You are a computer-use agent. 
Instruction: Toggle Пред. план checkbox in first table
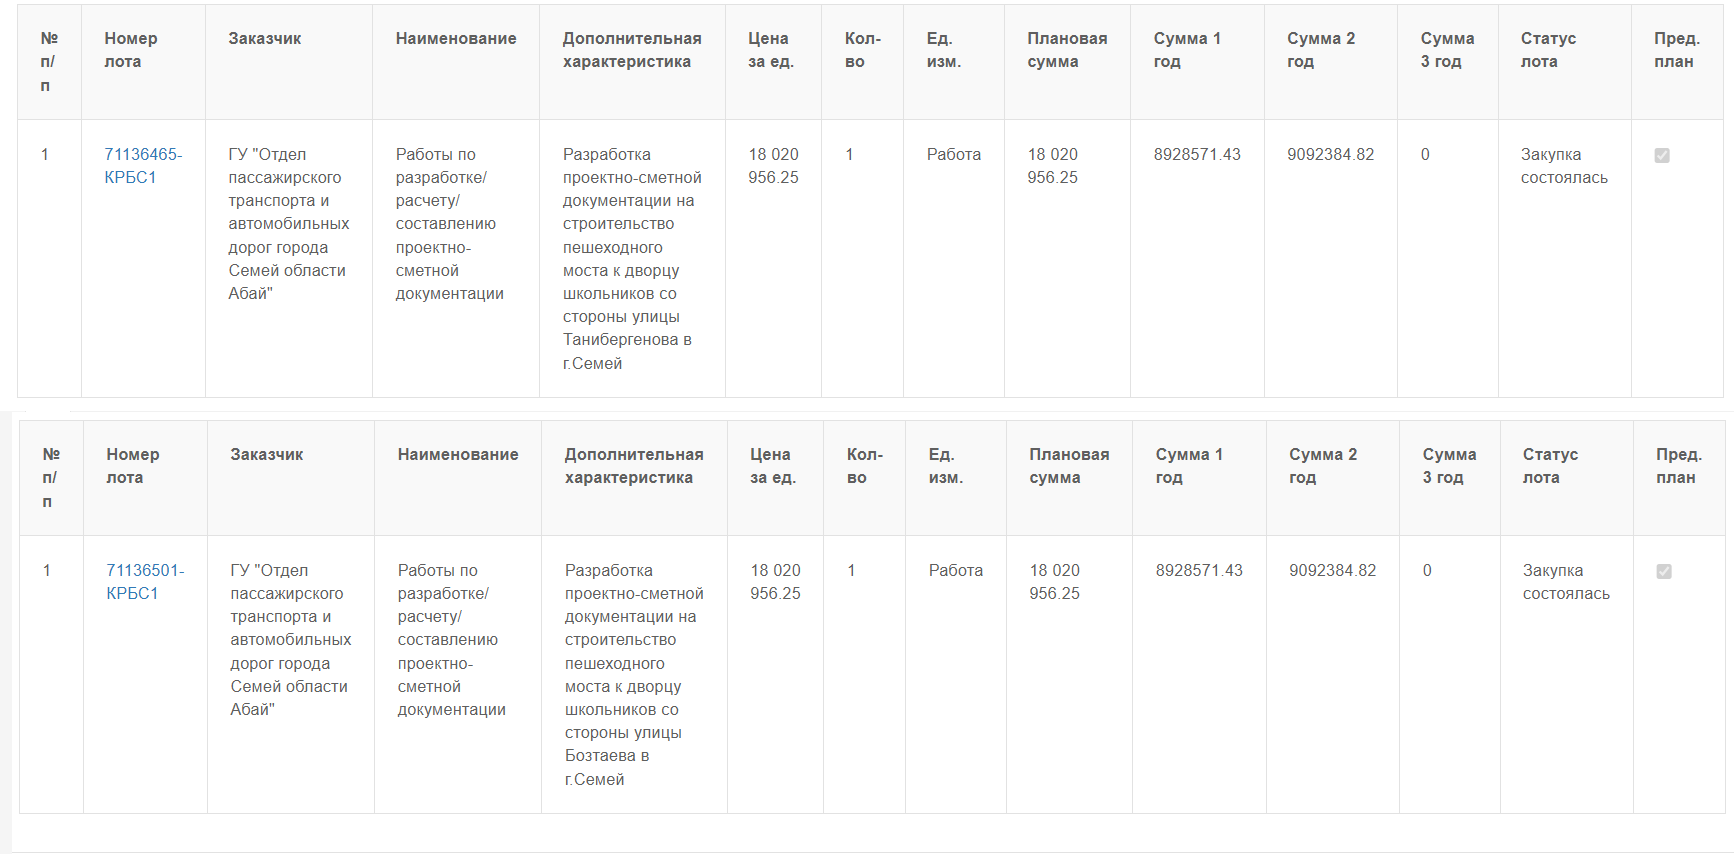tap(1662, 155)
